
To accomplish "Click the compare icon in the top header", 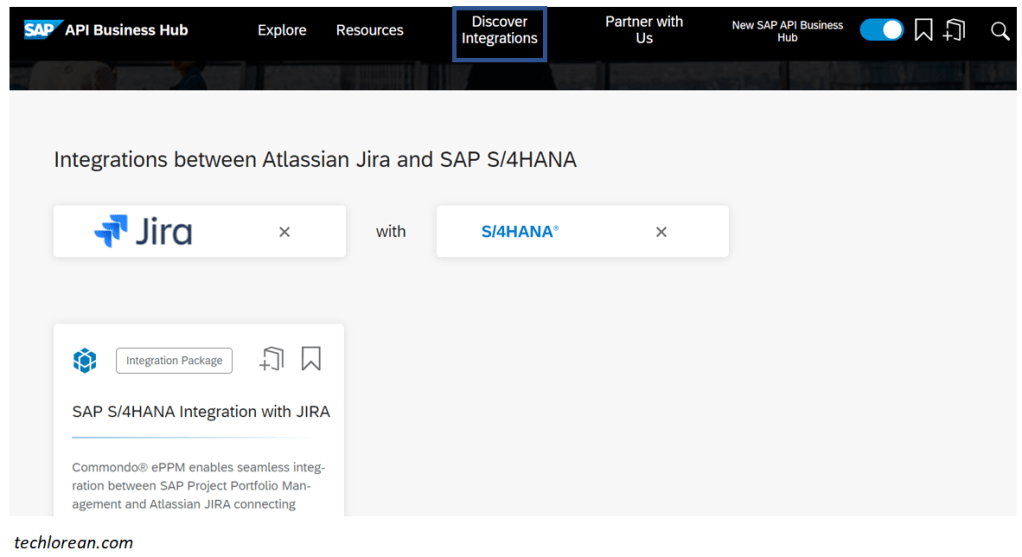I will click(x=954, y=30).
